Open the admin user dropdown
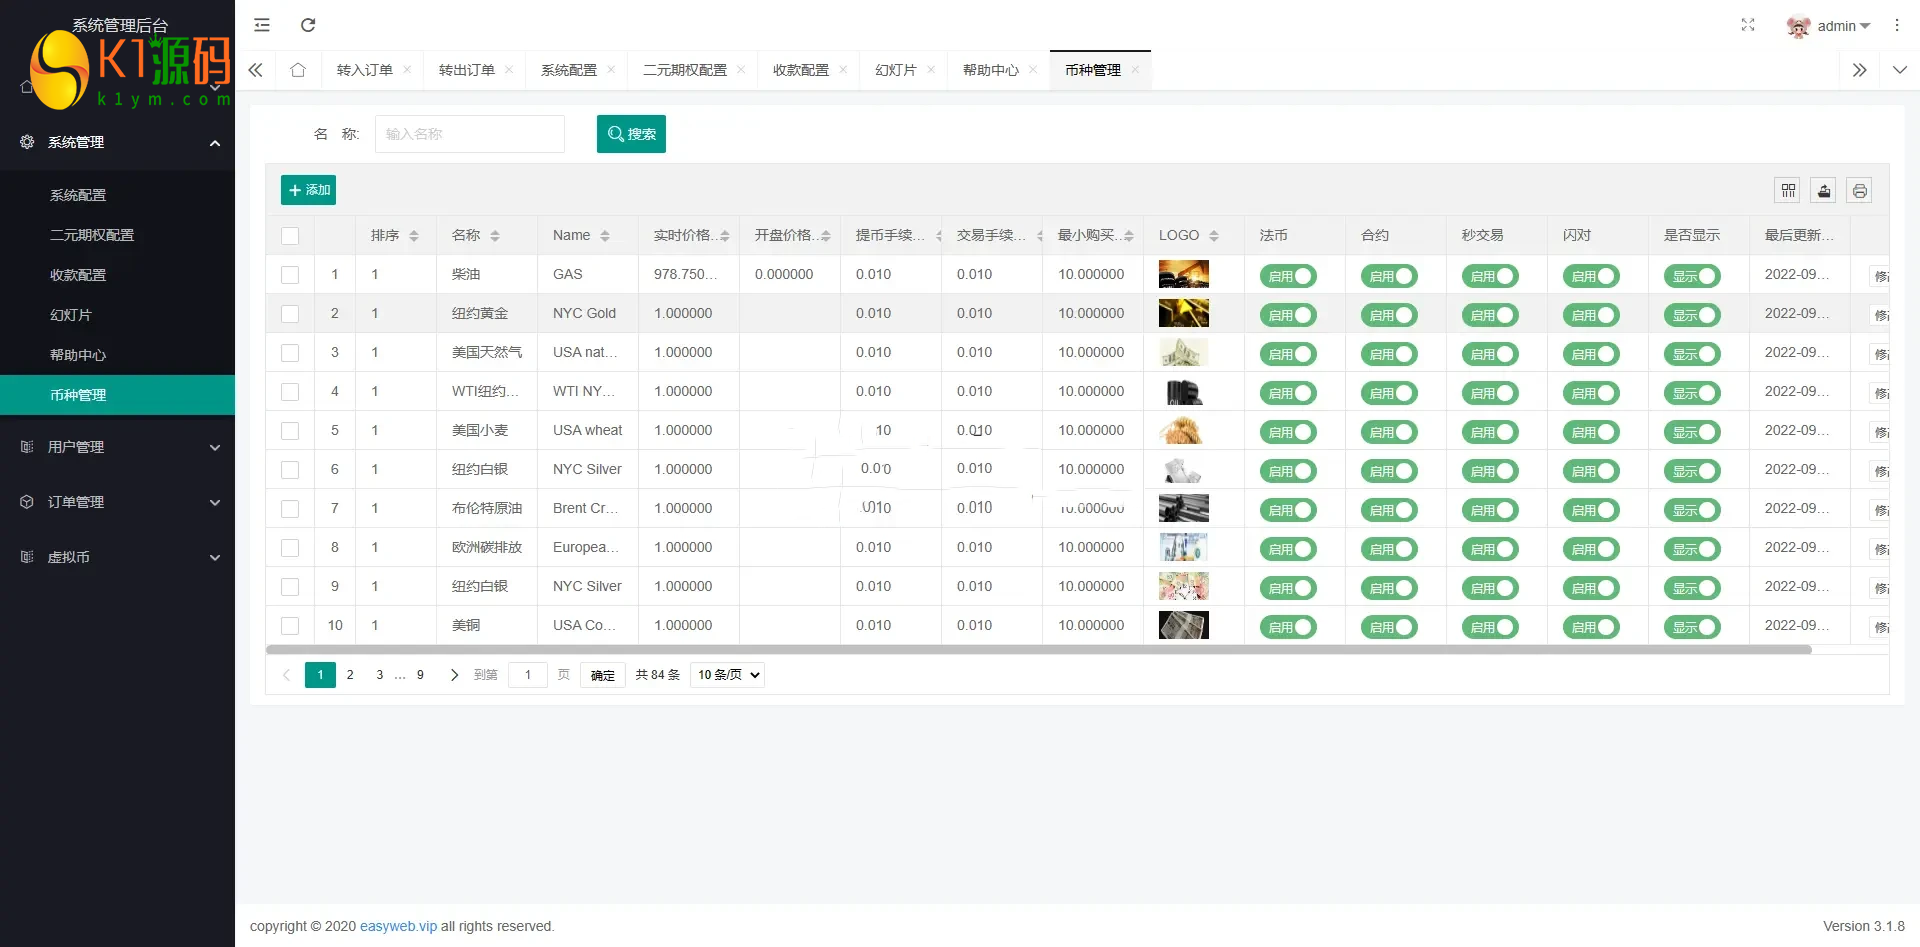The height and width of the screenshot is (947, 1920). (x=1830, y=26)
